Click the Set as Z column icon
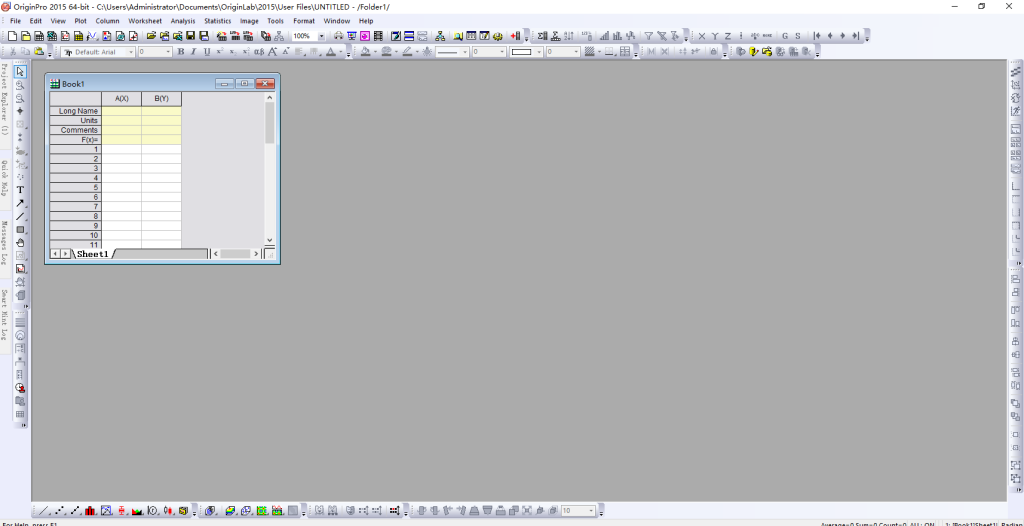This screenshot has height=526, width=1024. click(729, 36)
